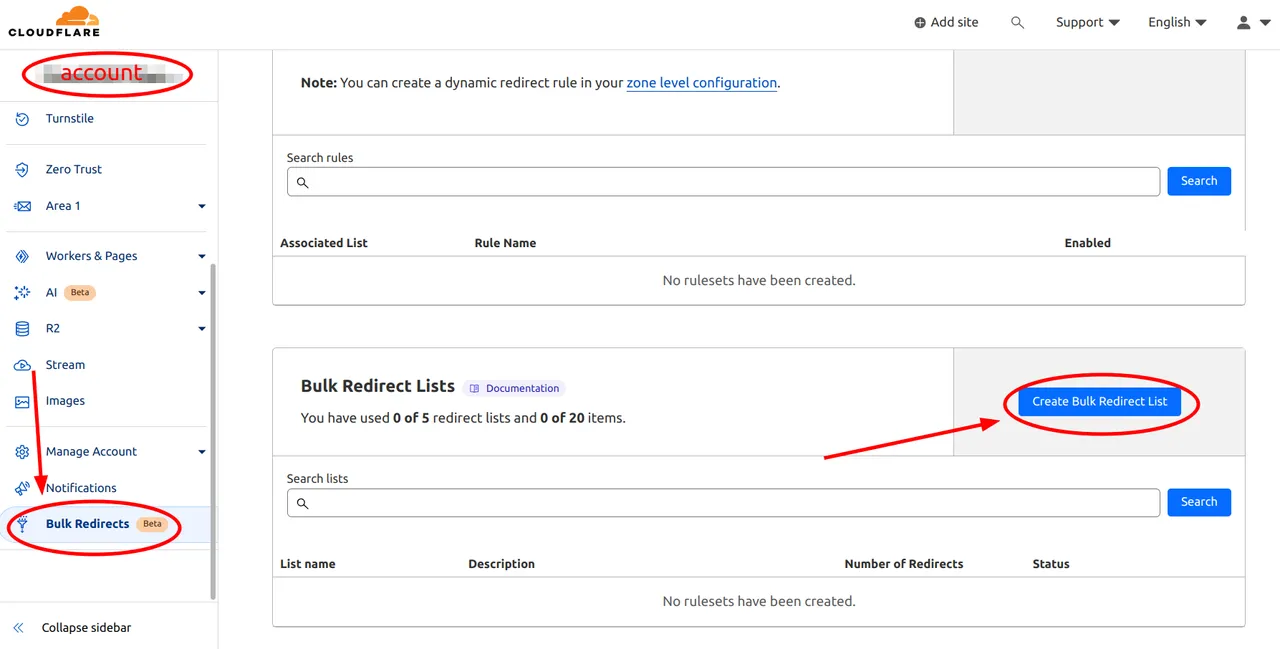Click the Images icon in the sidebar

click(x=23, y=401)
